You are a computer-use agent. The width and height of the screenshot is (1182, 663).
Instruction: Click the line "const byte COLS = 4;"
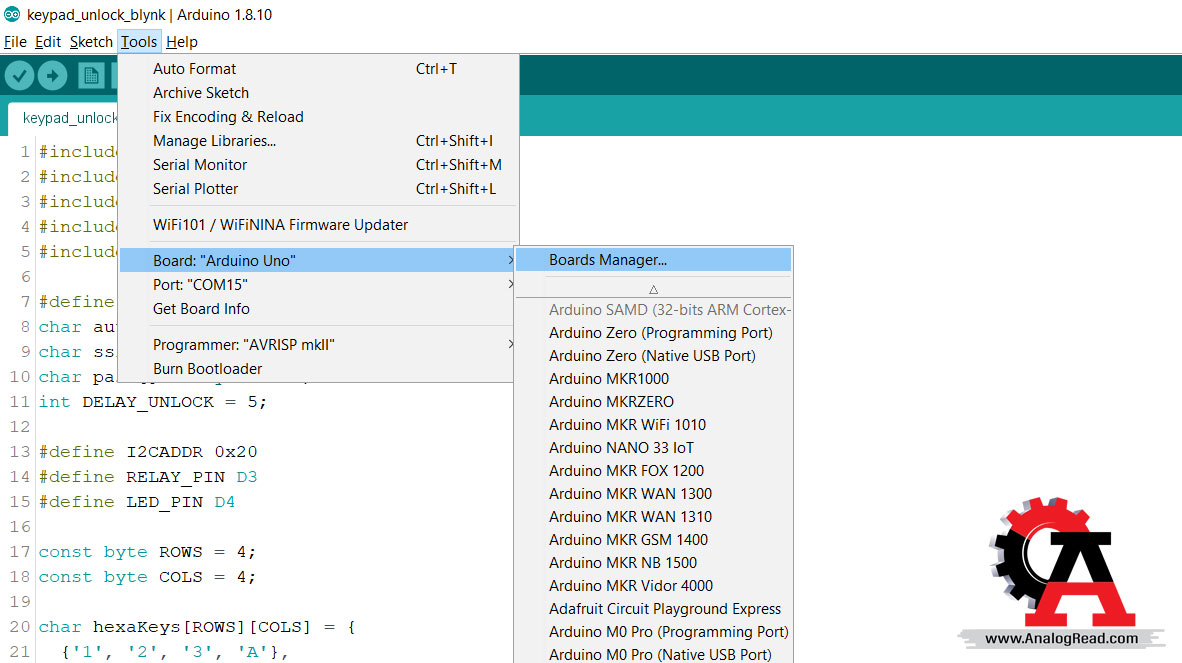pyautogui.click(x=148, y=577)
